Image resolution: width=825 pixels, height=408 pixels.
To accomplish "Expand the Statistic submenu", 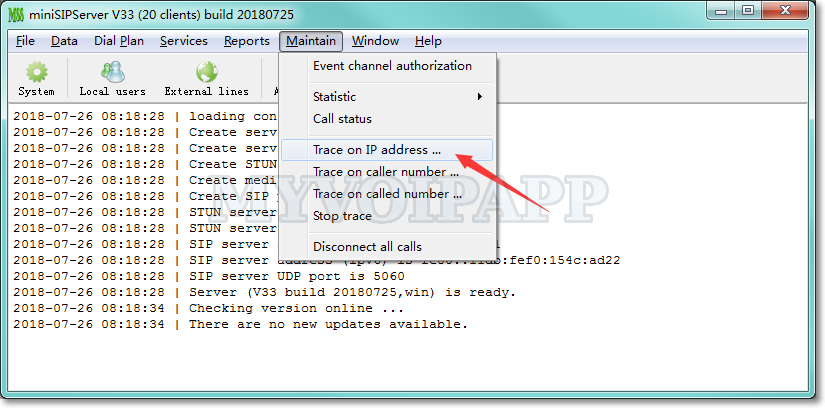I will coord(387,97).
